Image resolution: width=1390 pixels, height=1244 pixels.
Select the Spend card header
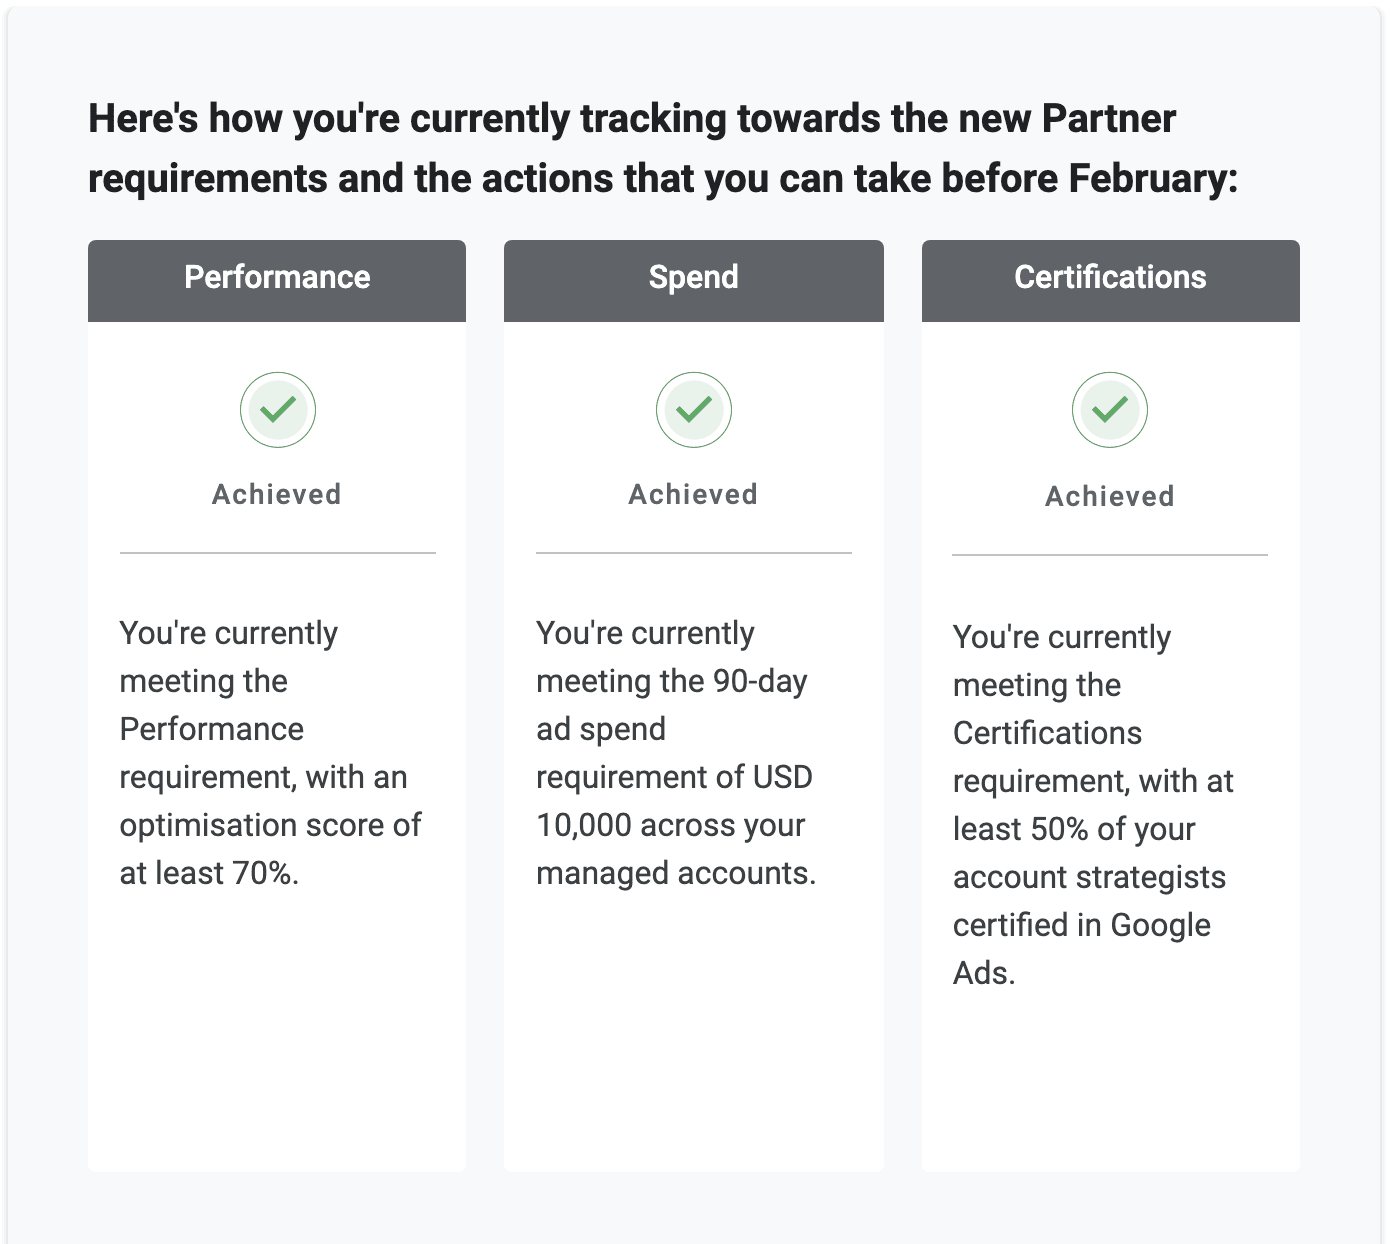pyautogui.click(x=694, y=281)
